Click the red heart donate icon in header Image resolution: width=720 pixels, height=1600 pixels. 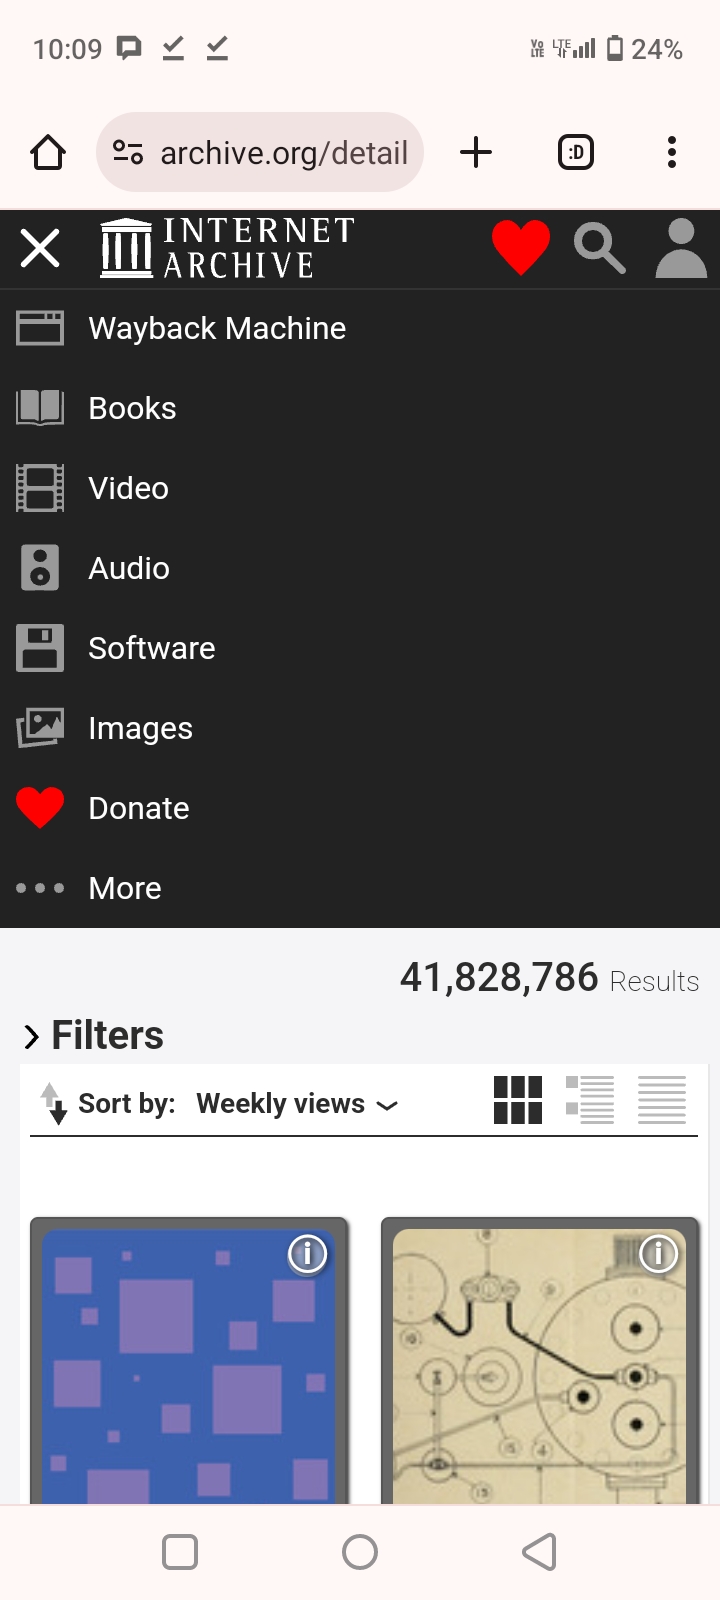[x=520, y=247]
